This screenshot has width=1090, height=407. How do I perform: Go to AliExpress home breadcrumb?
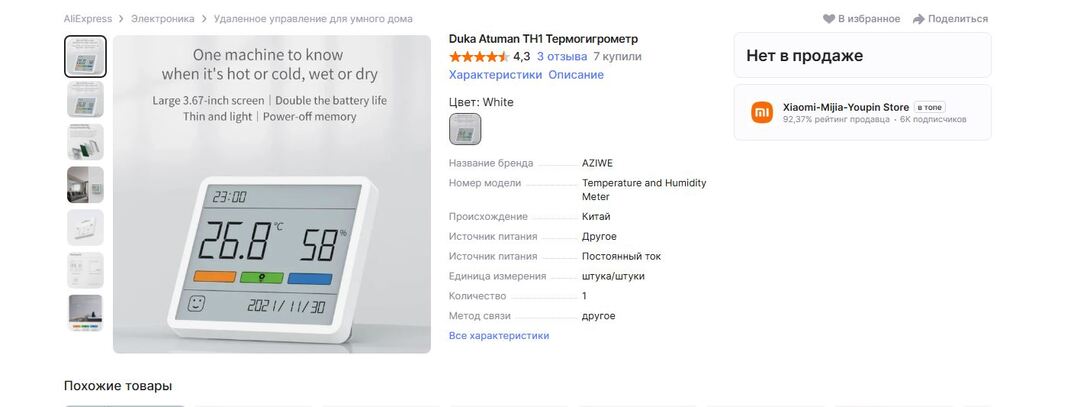pyautogui.click(x=87, y=19)
